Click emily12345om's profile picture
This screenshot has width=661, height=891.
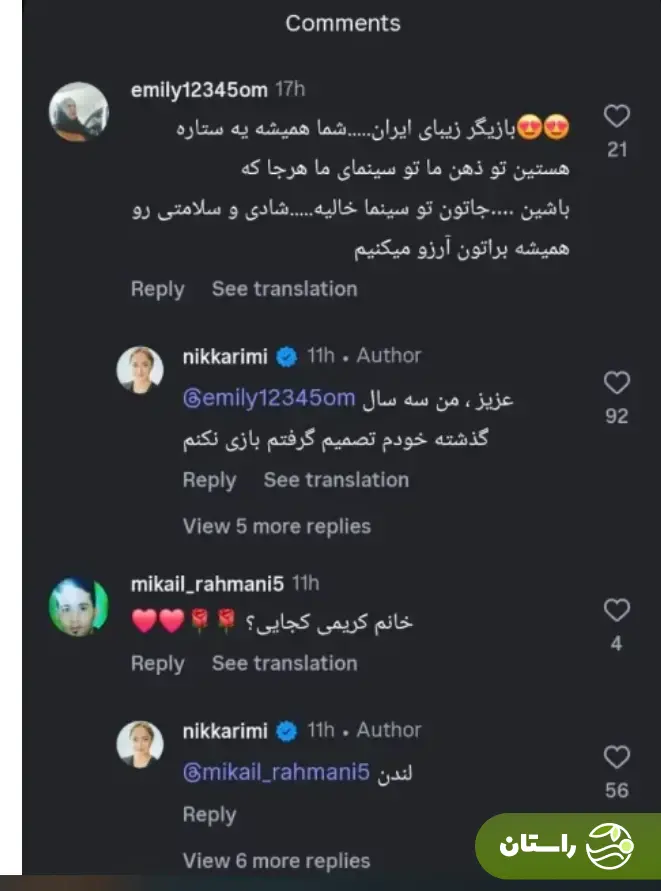79,111
